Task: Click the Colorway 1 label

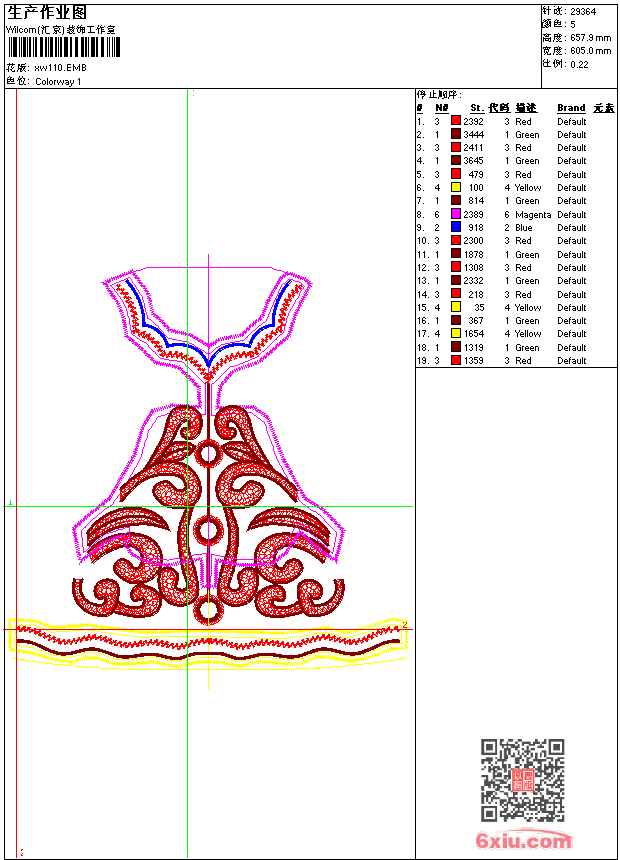Action: coord(58,82)
